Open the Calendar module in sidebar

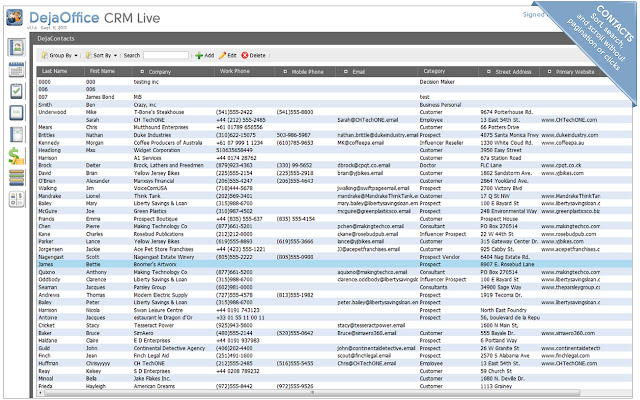(x=17, y=70)
